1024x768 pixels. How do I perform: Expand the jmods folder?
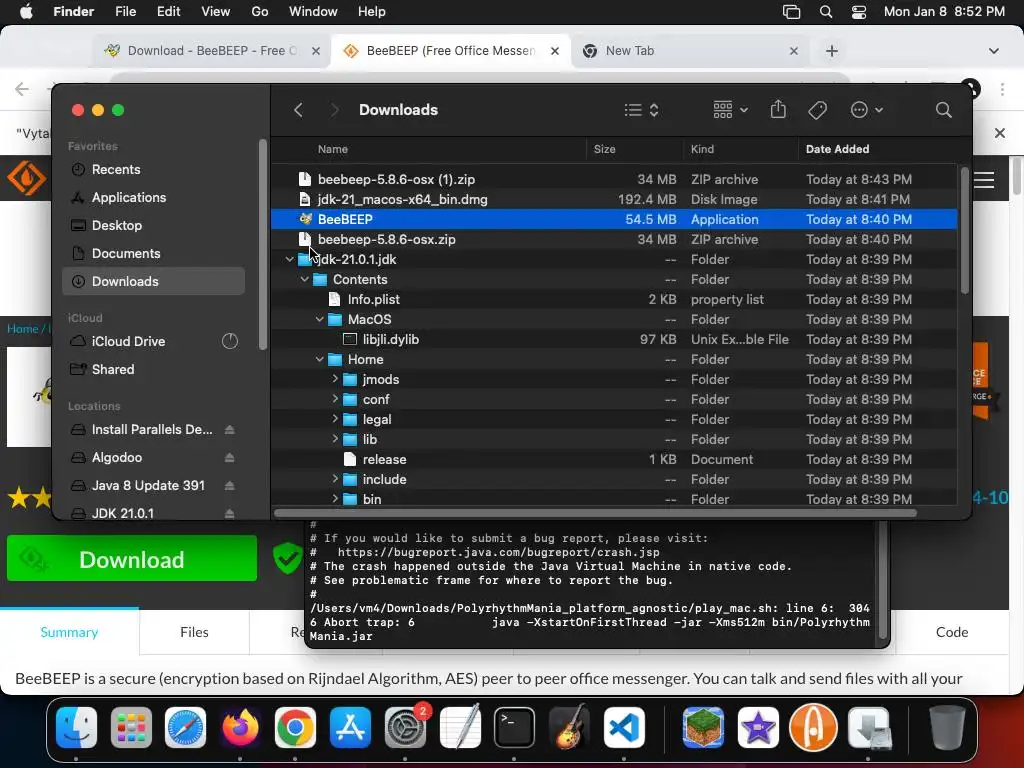[334, 379]
